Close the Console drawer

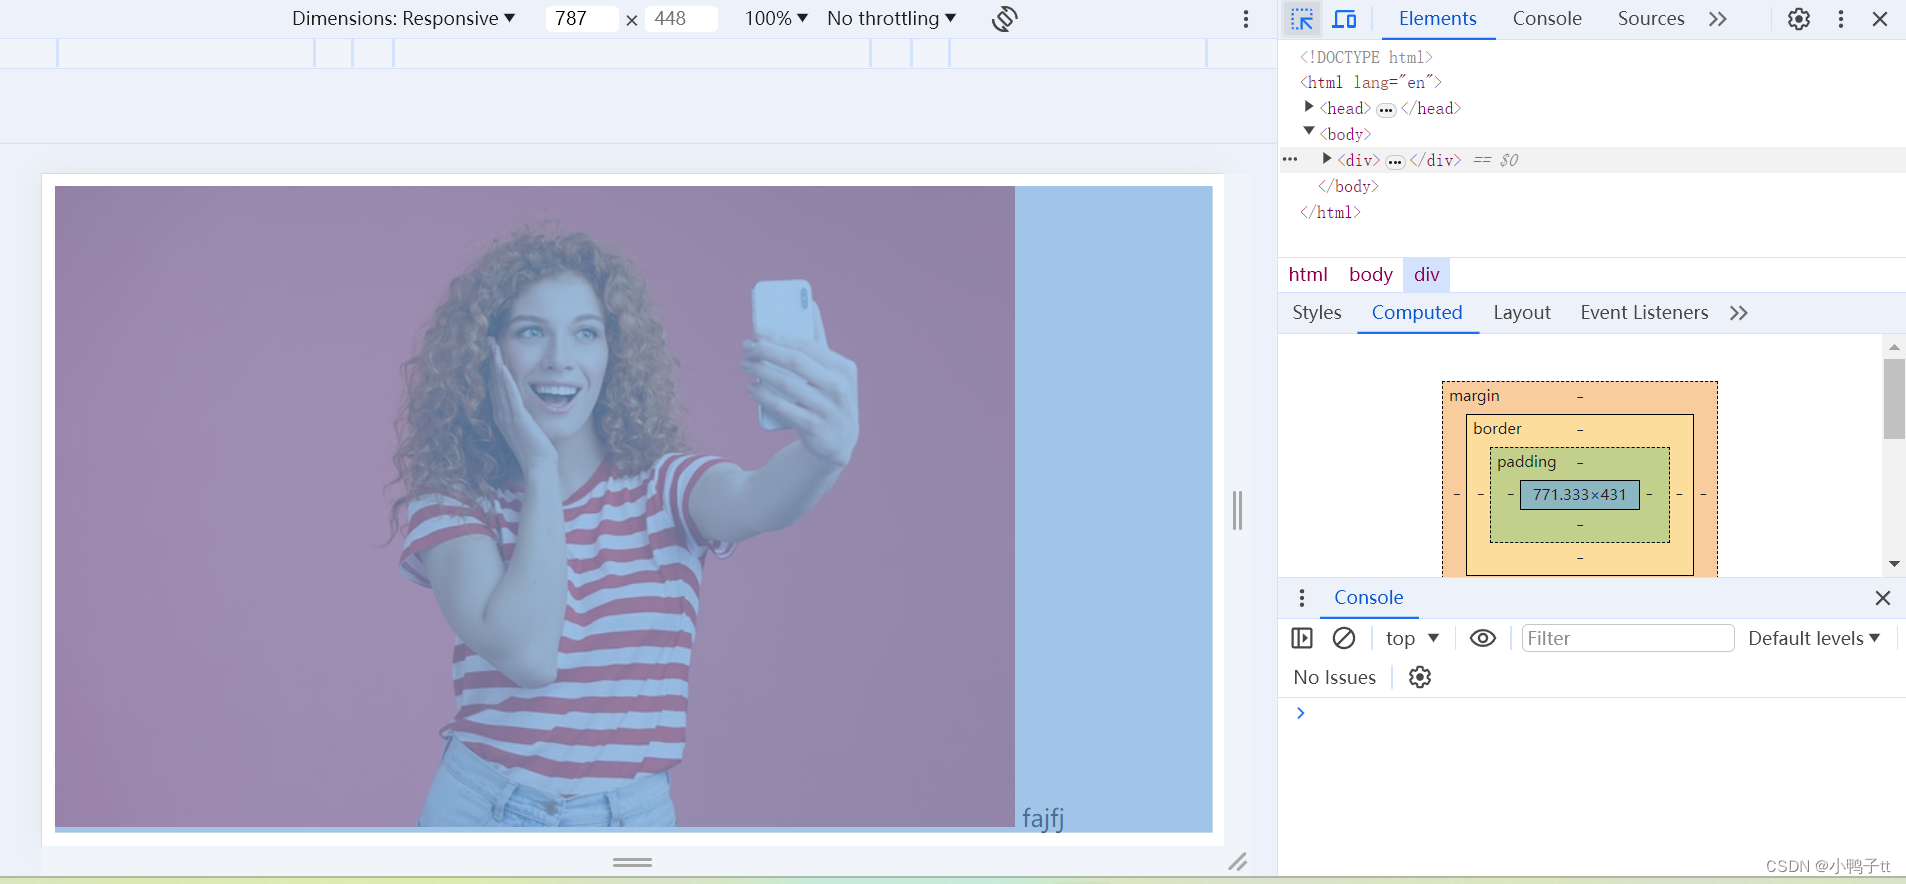[1882, 598]
